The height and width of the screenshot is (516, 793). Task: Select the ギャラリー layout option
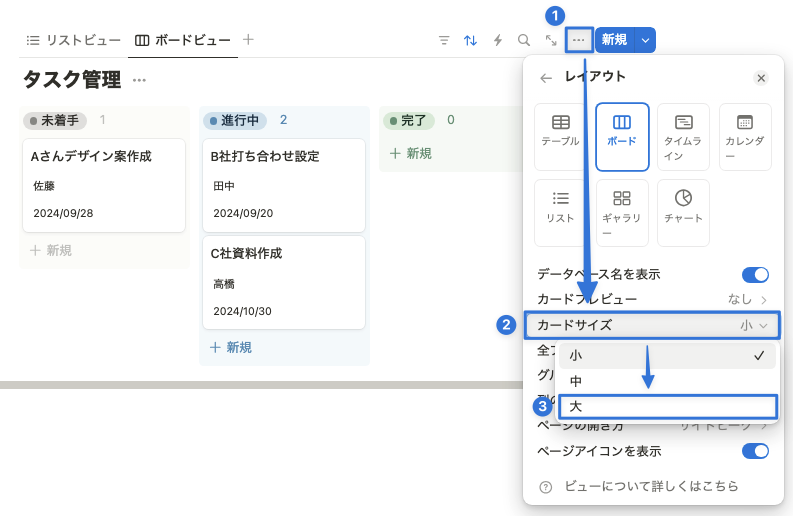[x=622, y=212]
